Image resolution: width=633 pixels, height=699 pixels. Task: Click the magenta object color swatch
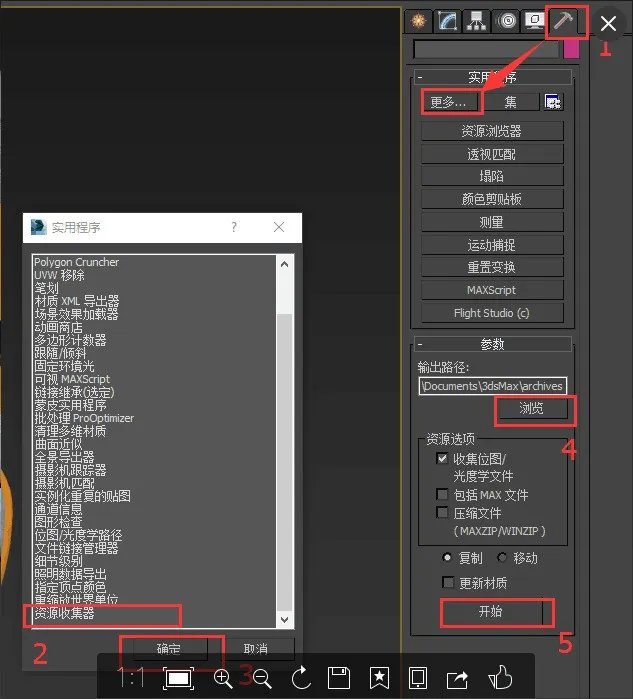571,49
